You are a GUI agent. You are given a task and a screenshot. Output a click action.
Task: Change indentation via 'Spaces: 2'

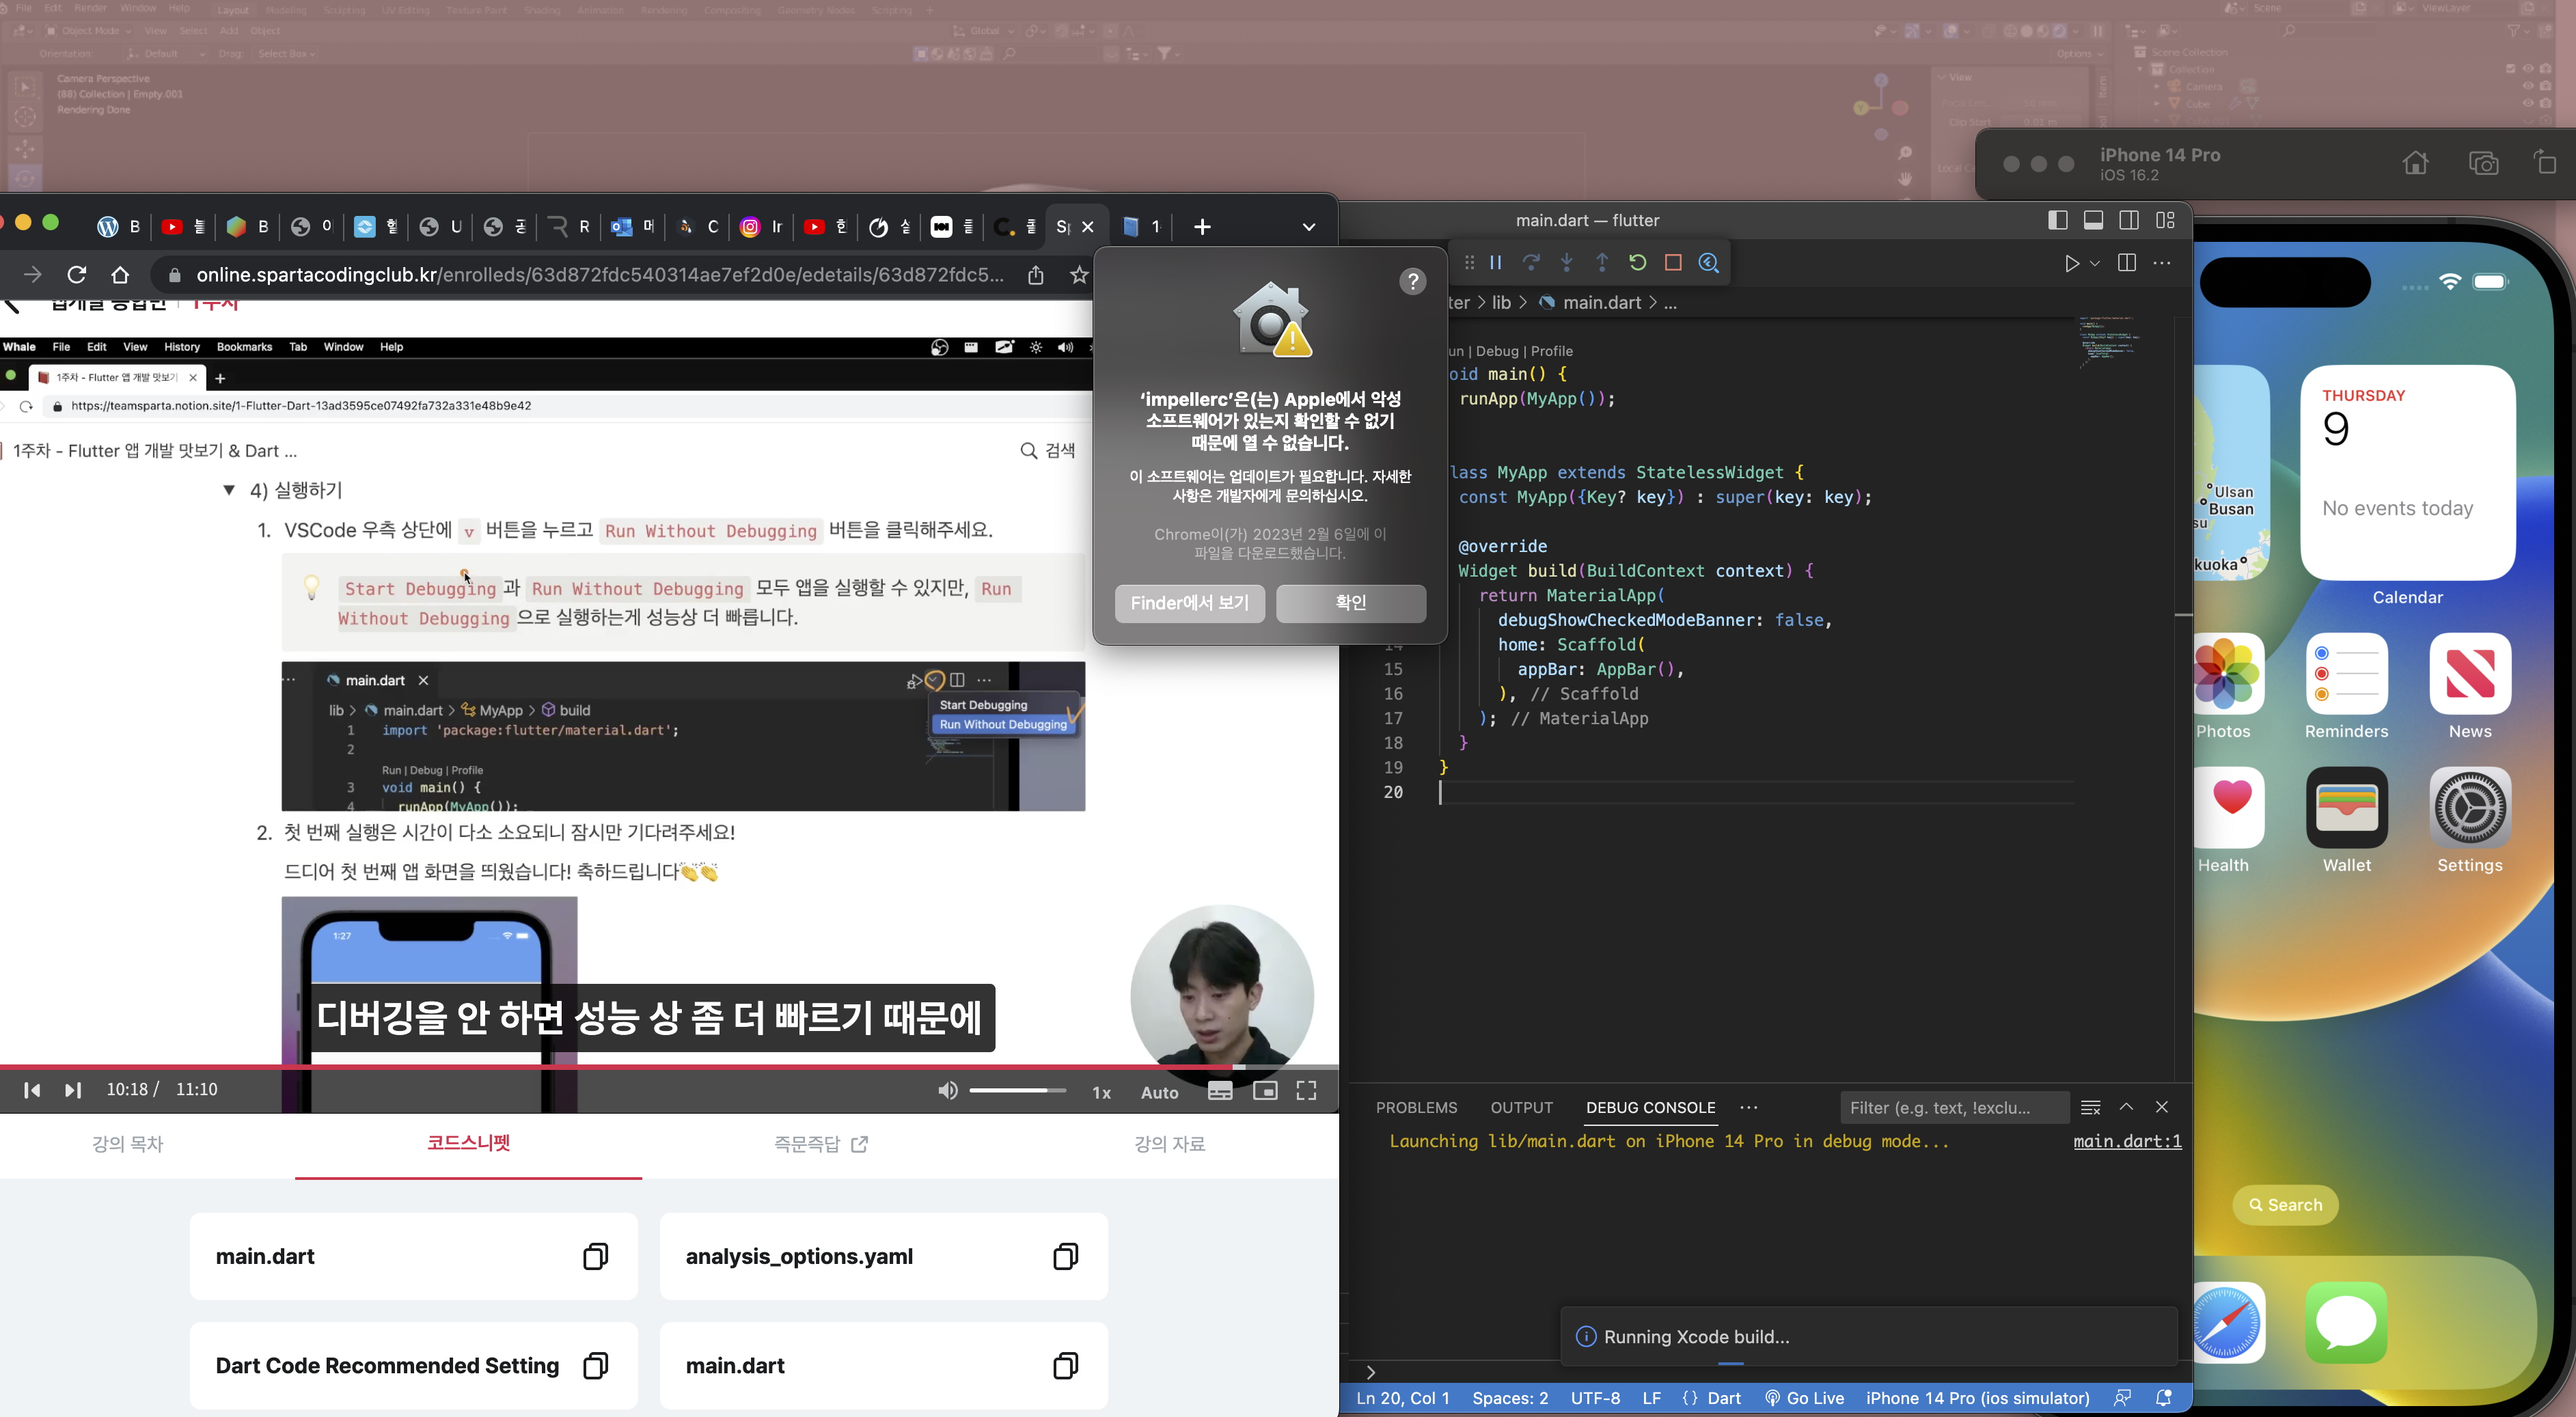tap(1510, 1398)
